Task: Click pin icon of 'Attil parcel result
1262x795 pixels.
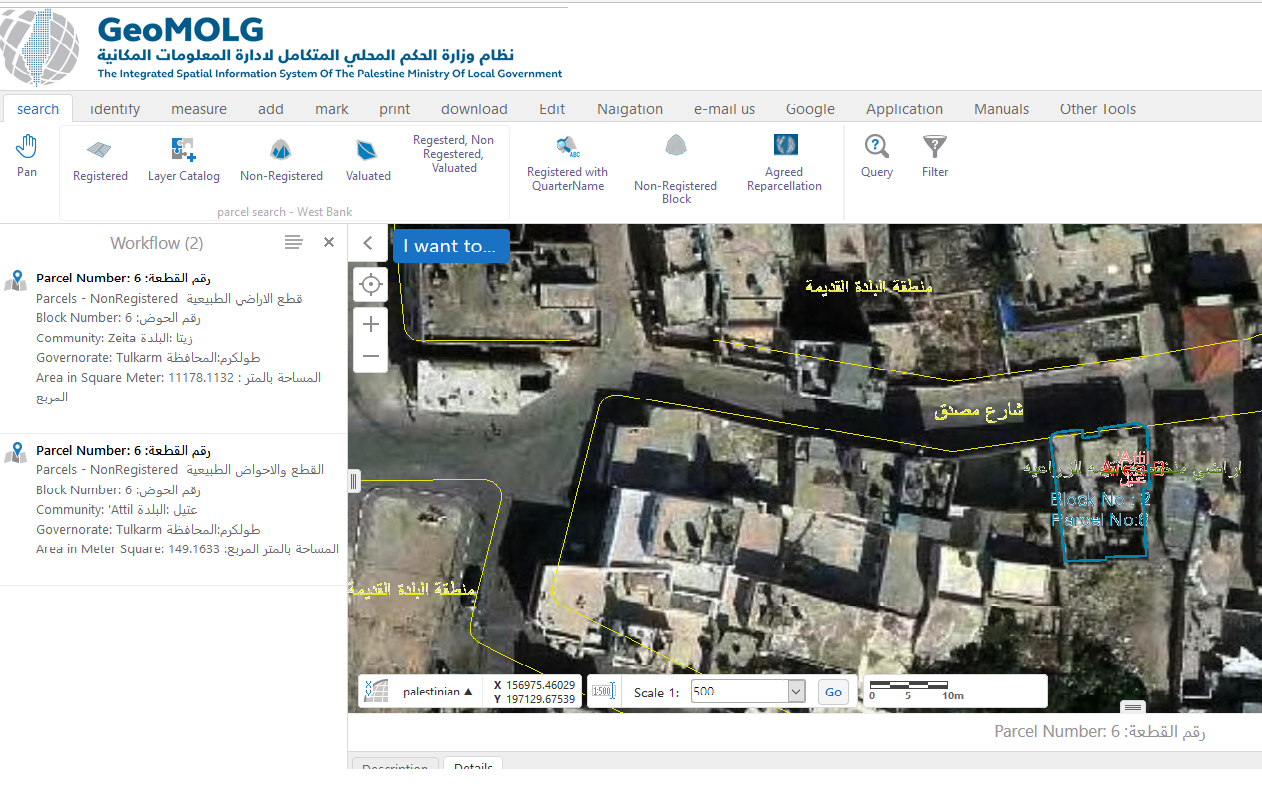Action: [x=15, y=452]
